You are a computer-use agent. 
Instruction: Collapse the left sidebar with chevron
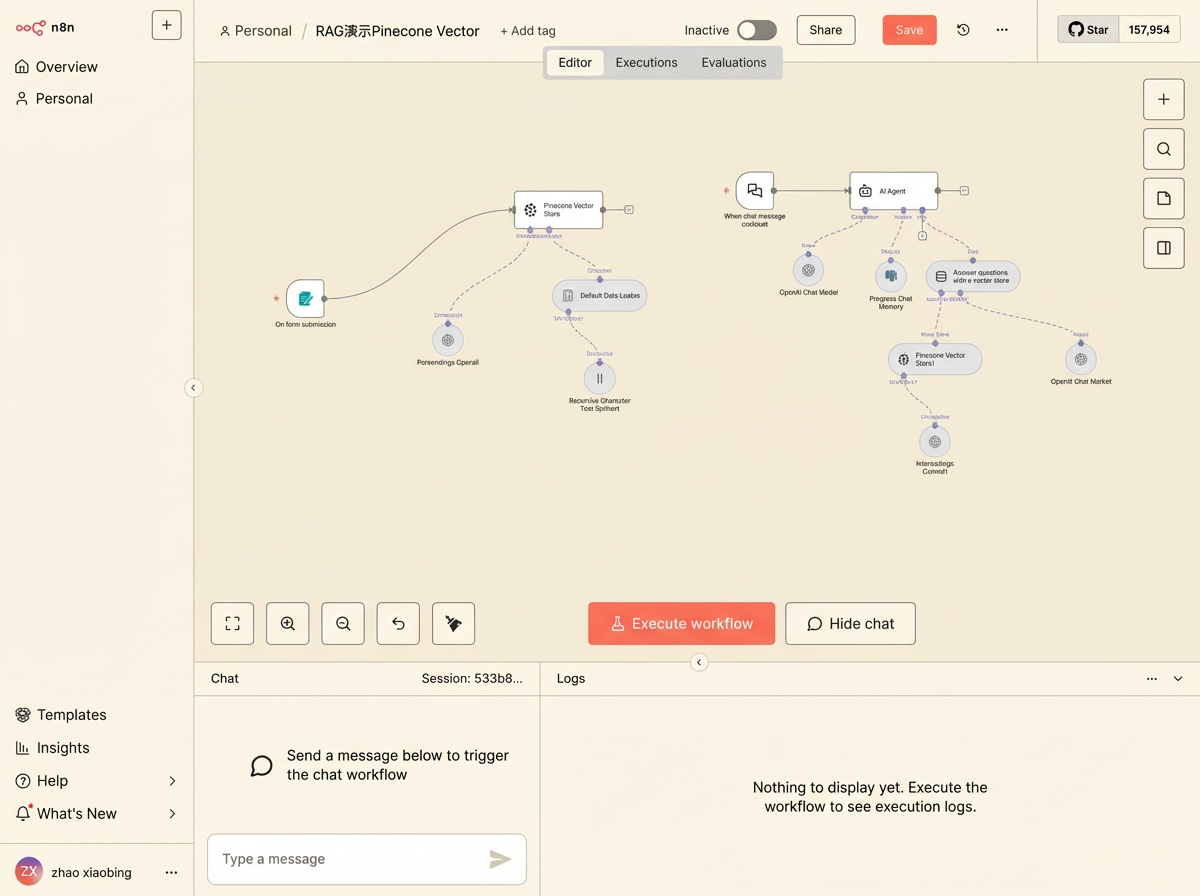point(194,388)
